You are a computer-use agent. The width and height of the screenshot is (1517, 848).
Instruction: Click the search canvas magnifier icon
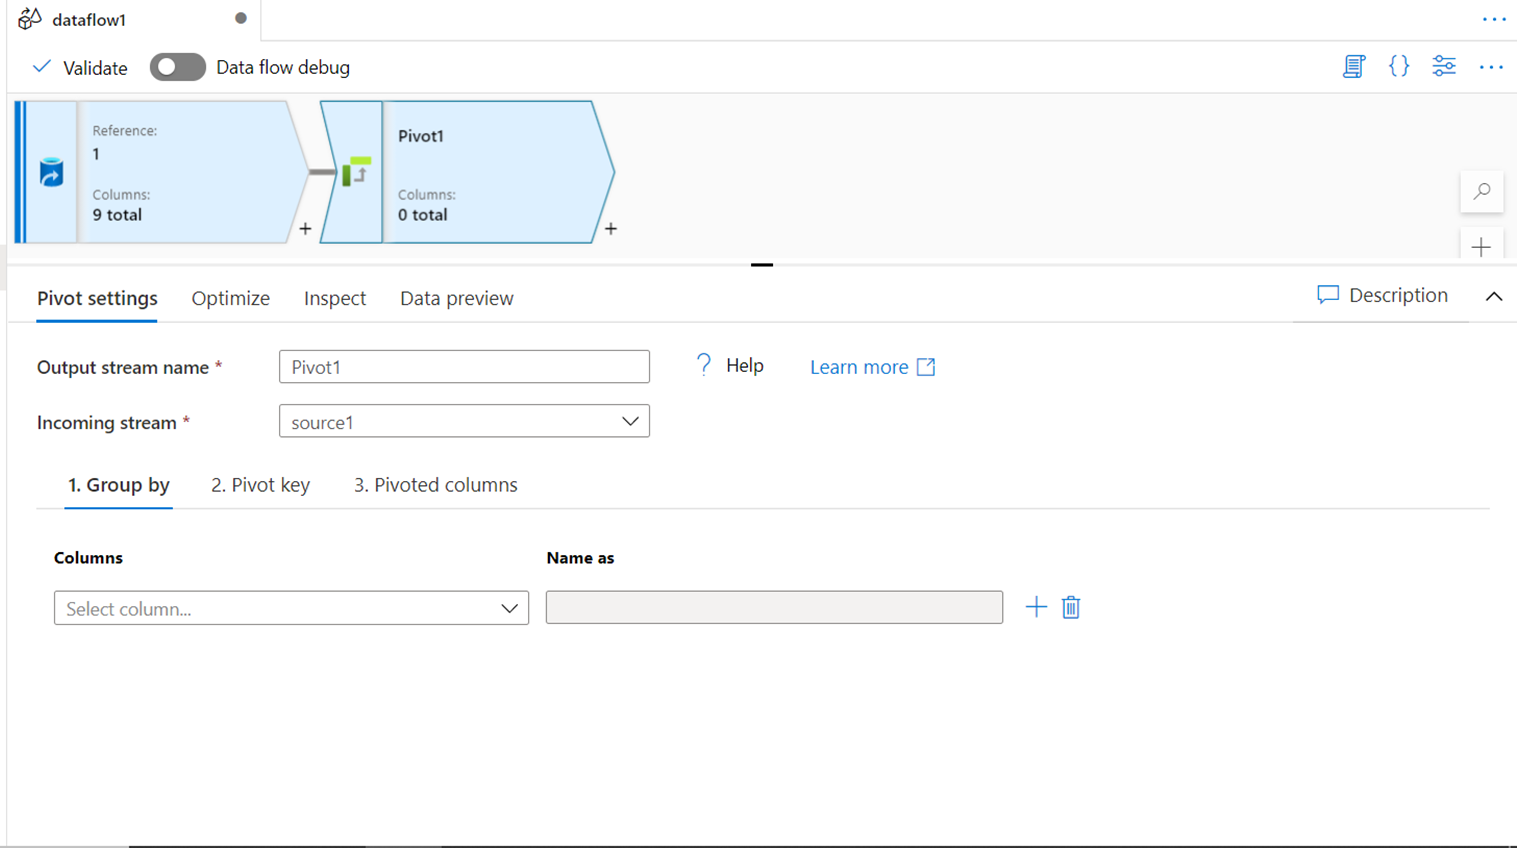1482,192
